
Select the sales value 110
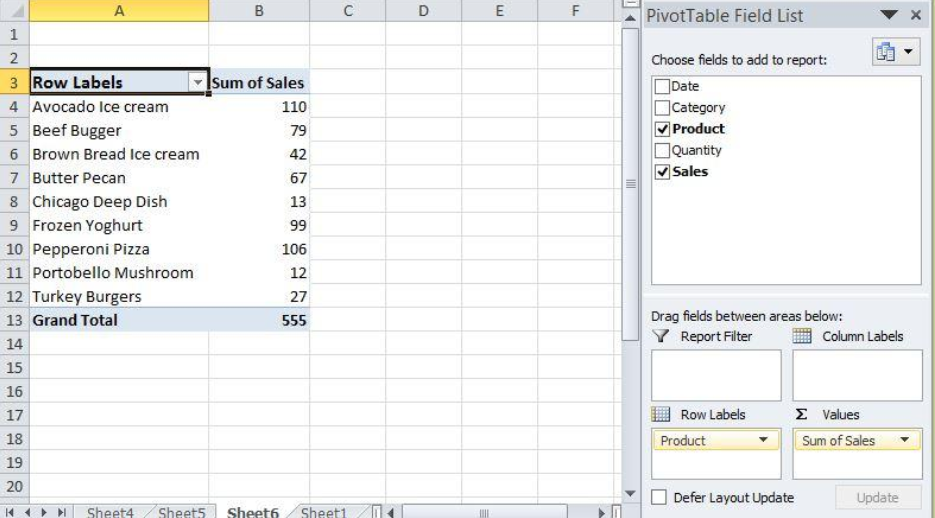[x=259, y=107]
